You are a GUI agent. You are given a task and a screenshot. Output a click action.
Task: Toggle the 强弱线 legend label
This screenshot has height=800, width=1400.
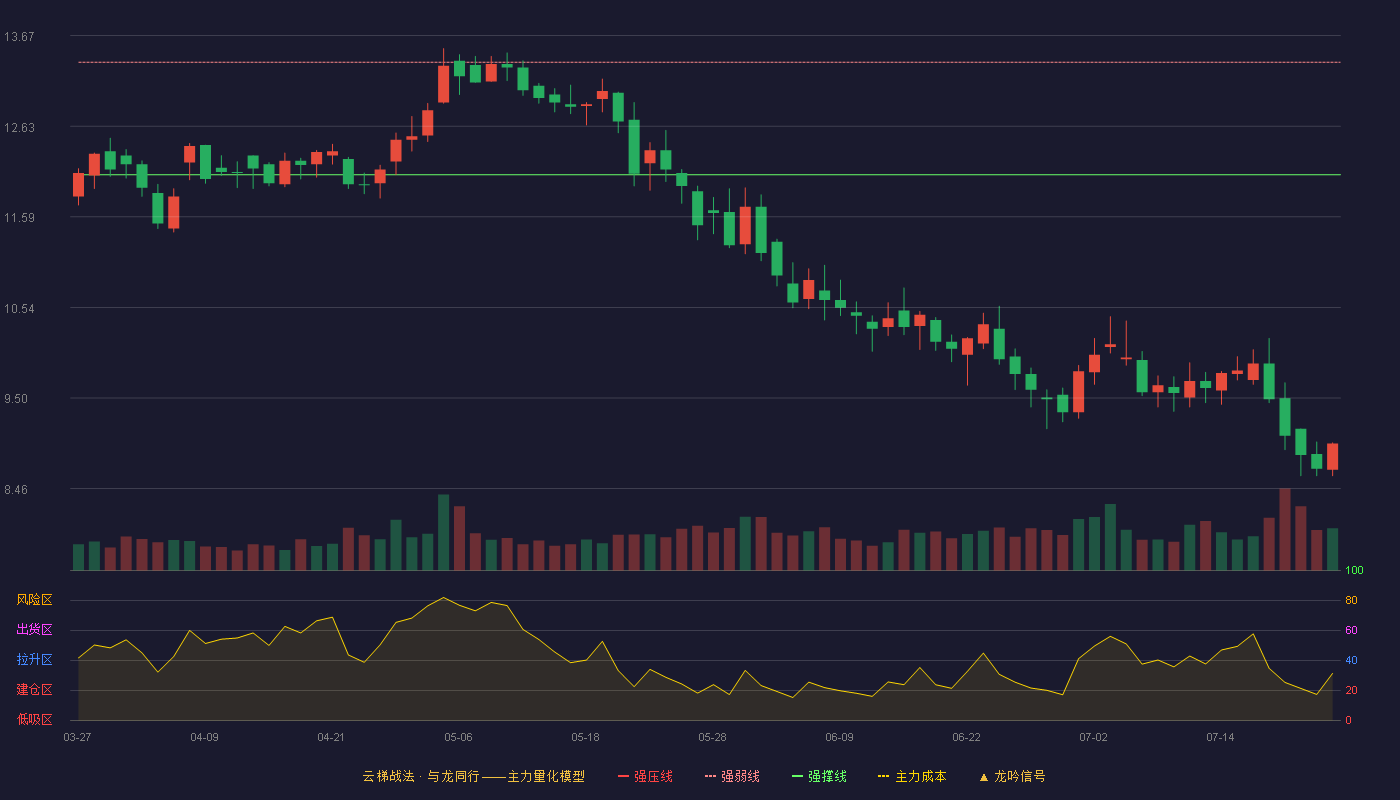tap(740, 777)
